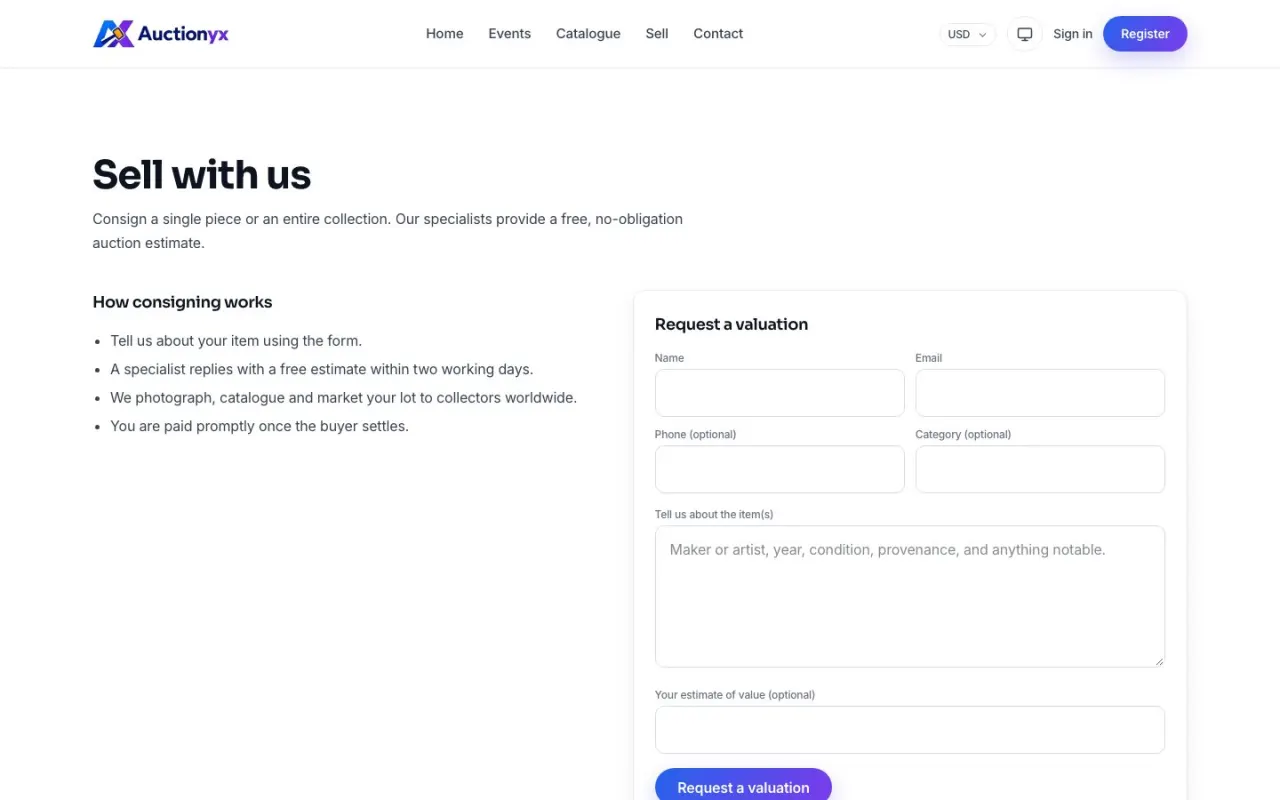Click the Register button
Viewport: 1280px width, 800px height.
(x=1145, y=34)
